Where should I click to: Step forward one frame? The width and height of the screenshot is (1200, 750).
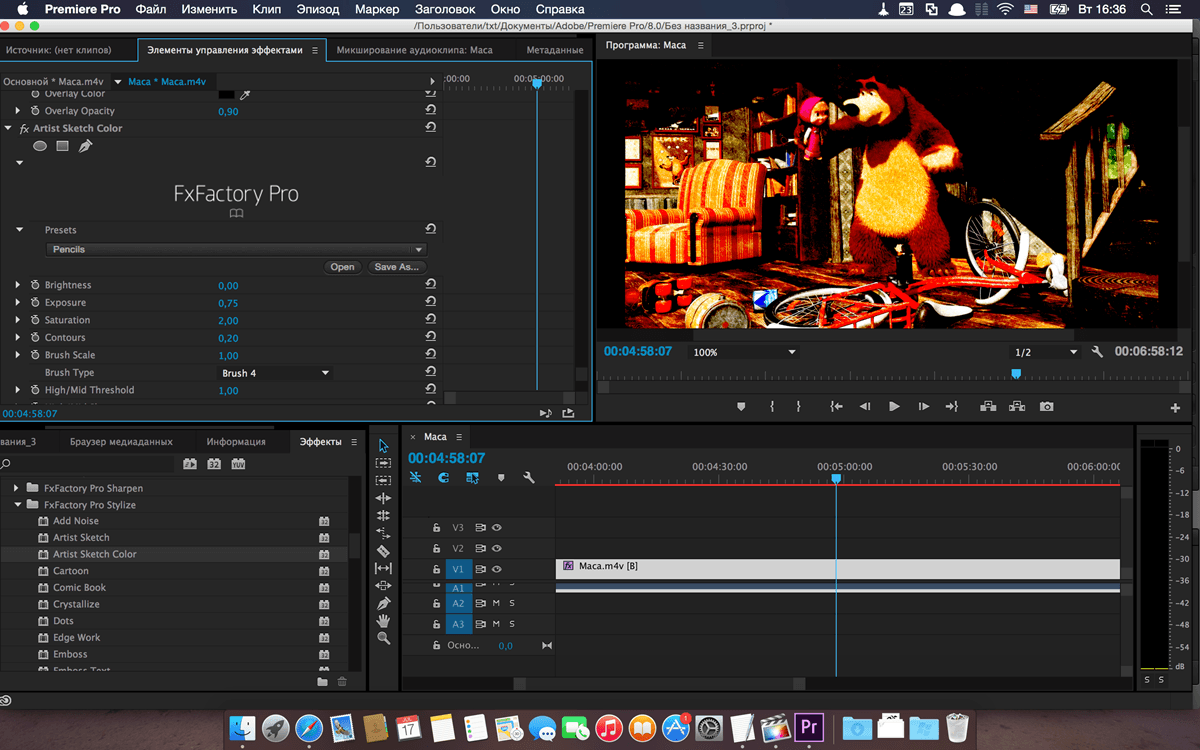[923, 407]
